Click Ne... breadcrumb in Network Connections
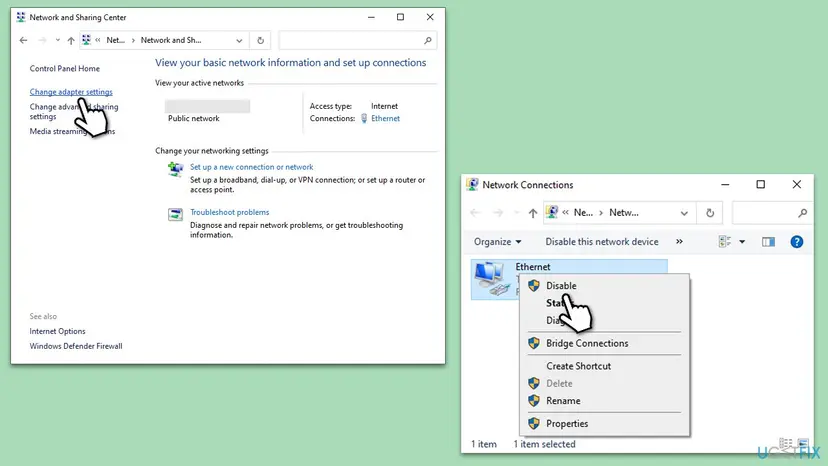Viewport: 828px width, 466px height. point(583,212)
